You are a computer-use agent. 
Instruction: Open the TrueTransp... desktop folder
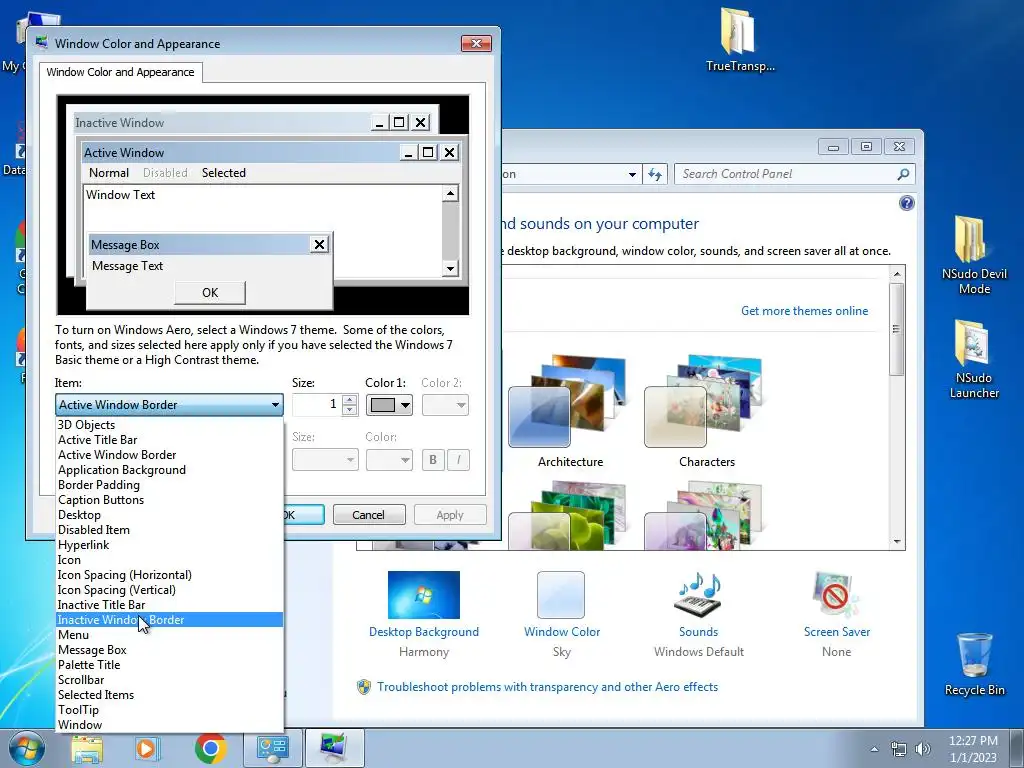[x=739, y=39]
